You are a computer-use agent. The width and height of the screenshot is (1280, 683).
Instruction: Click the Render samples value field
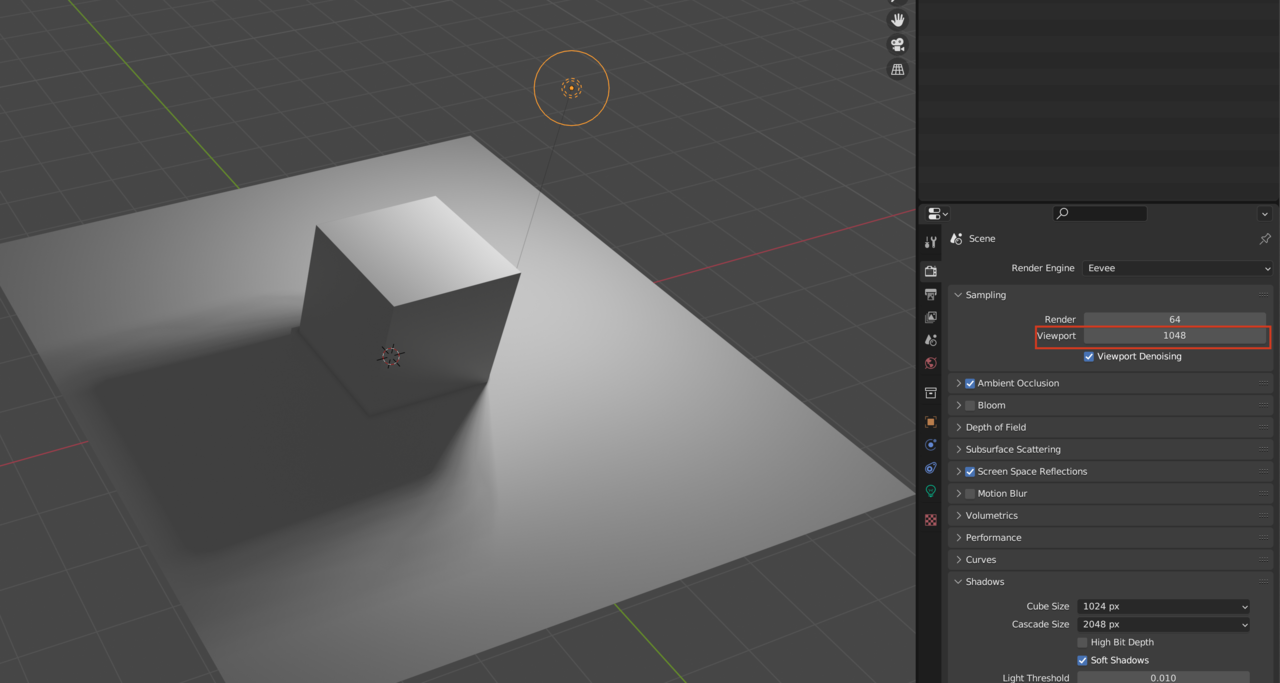click(1174, 320)
